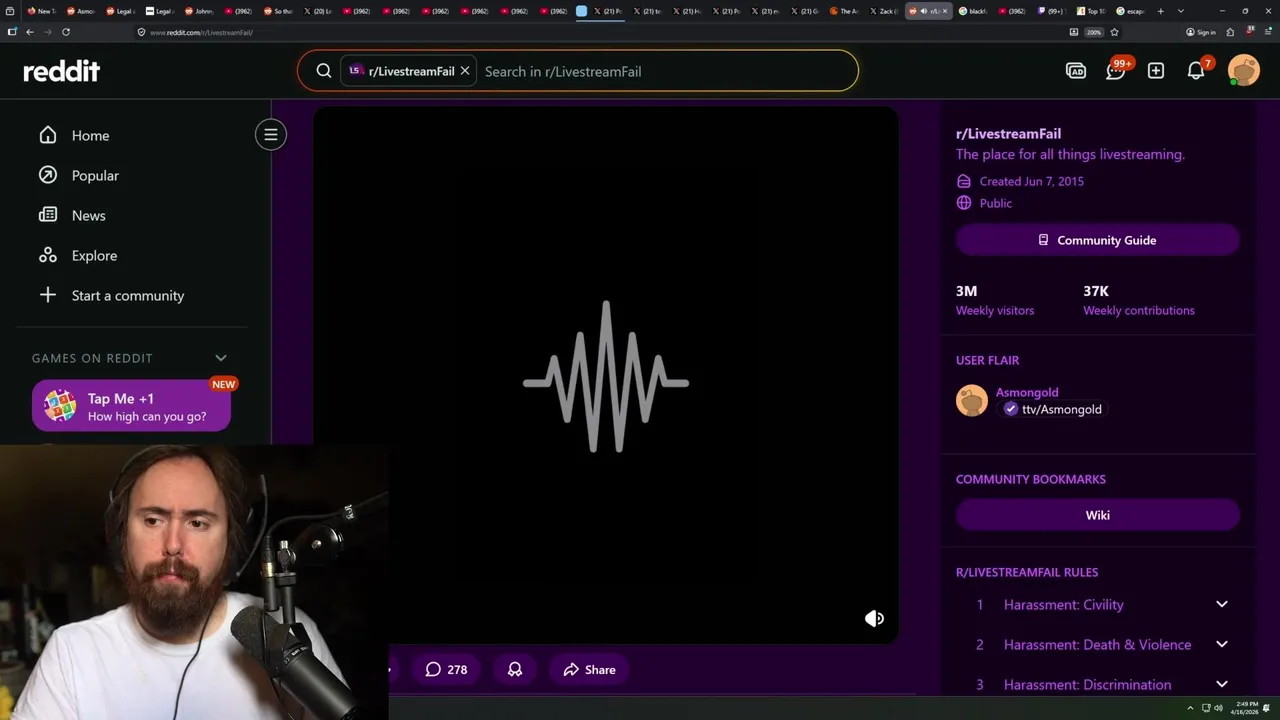The image size is (1280, 720).
Task: Open reddit chat with 99+ badge
Action: (1116, 71)
